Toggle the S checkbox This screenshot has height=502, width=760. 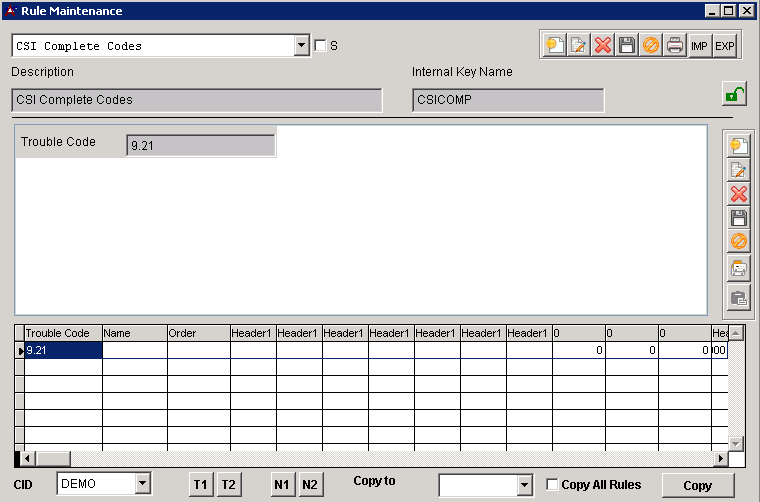[320, 46]
